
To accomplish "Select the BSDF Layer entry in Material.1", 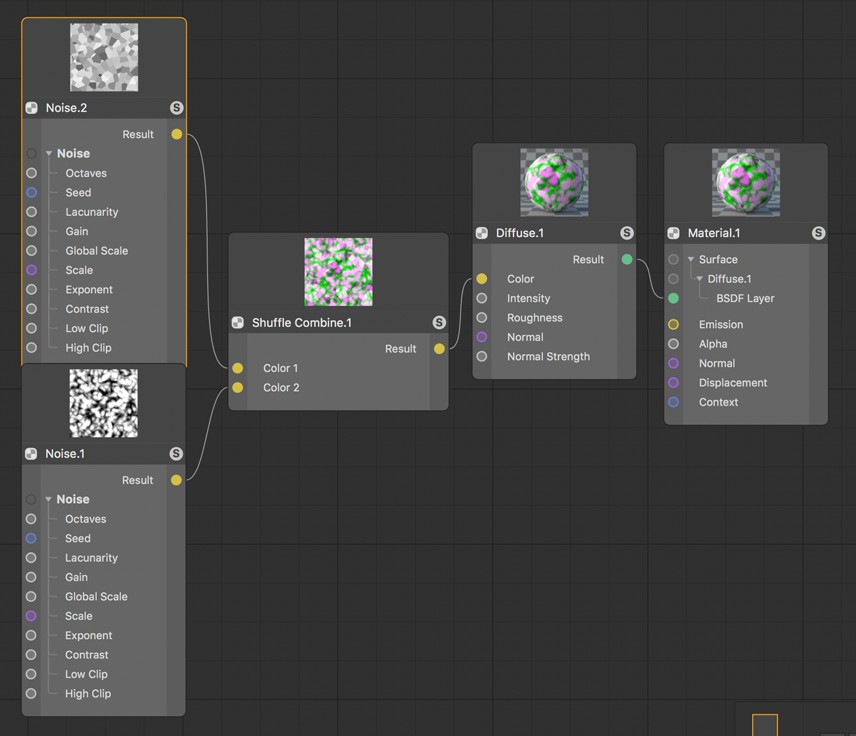I will [x=745, y=298].
